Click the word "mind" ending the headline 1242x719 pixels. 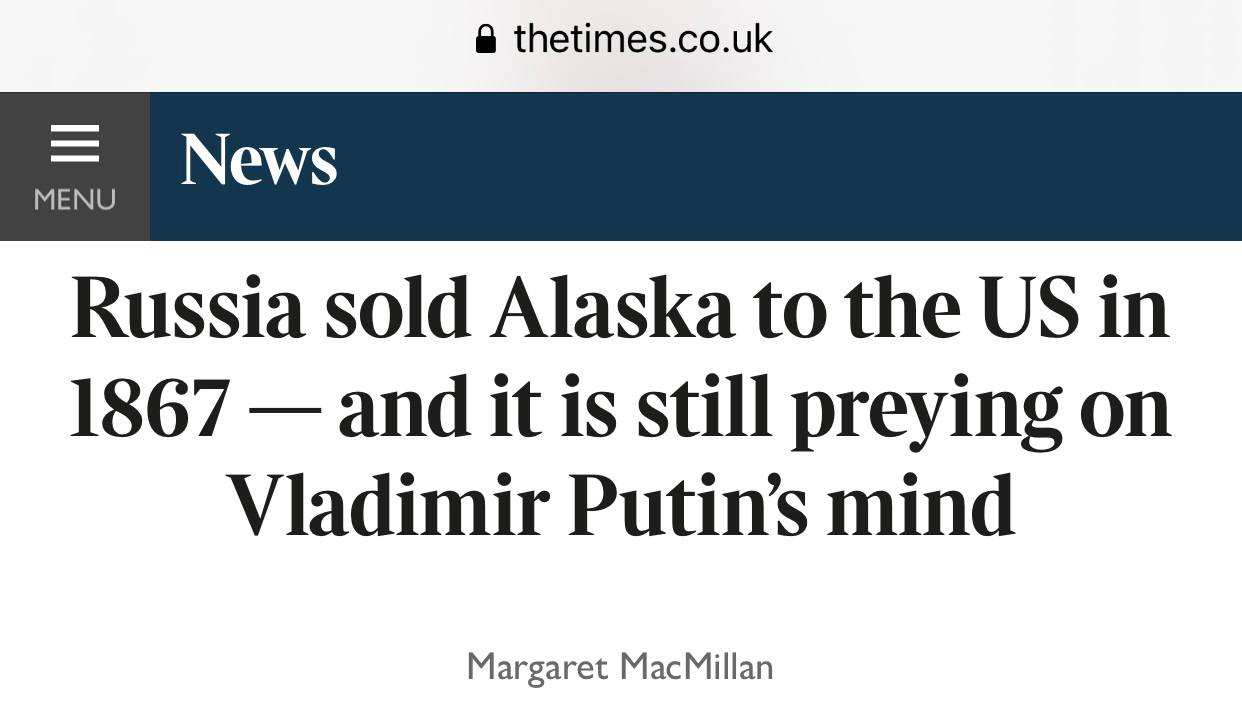[x=921, y=505]
